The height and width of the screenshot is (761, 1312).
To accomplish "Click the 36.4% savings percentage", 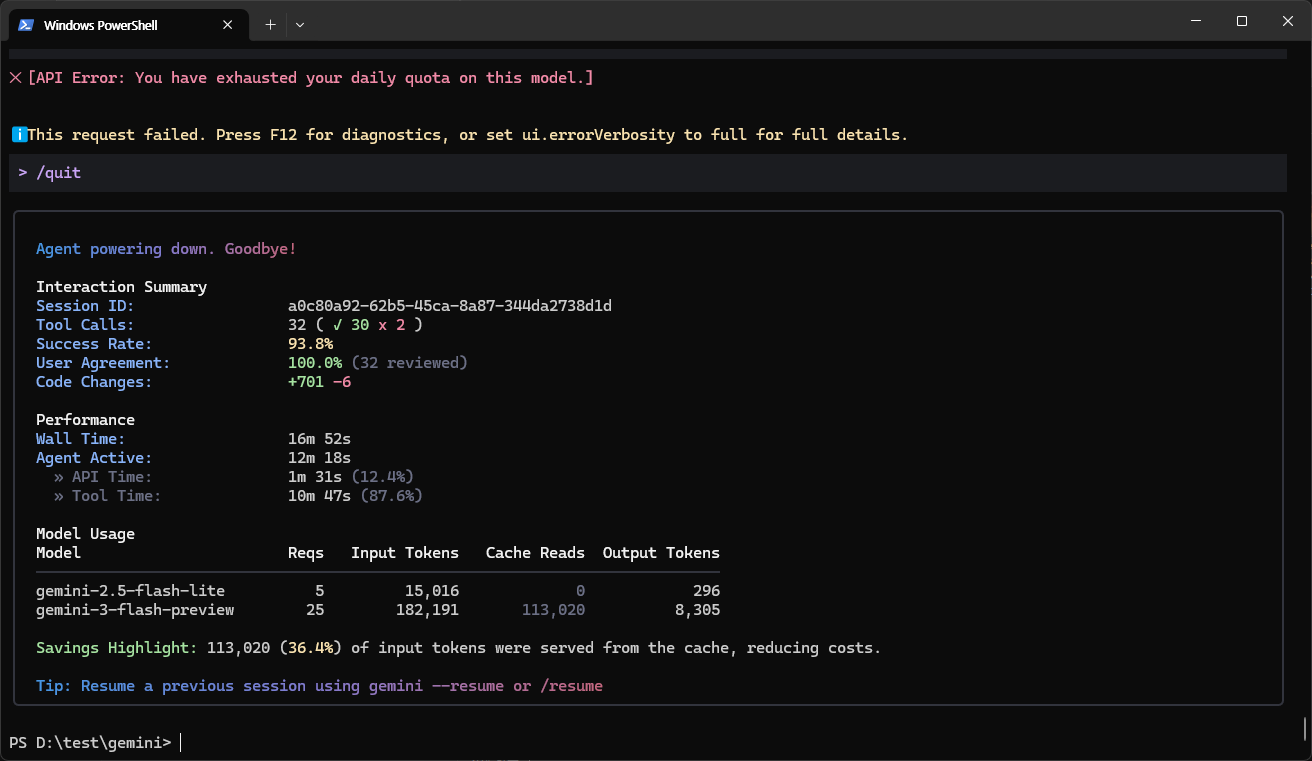I will point(310,647).
